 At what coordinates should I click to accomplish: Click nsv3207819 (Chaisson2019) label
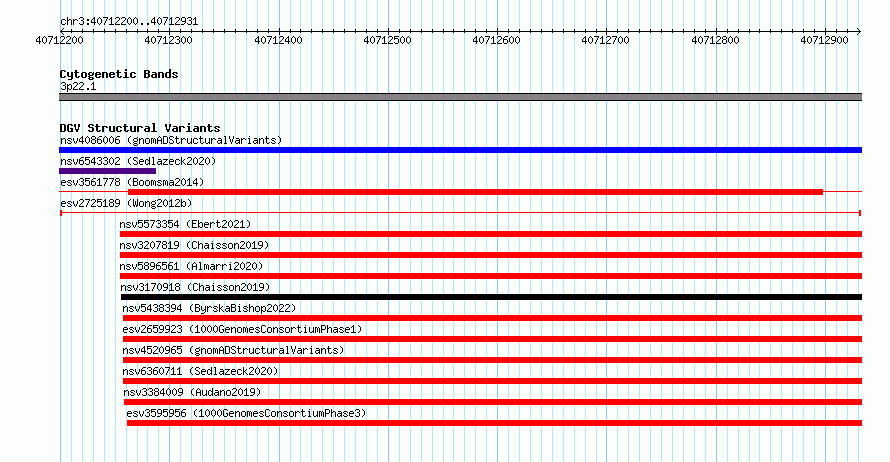[x=194, y=245]
